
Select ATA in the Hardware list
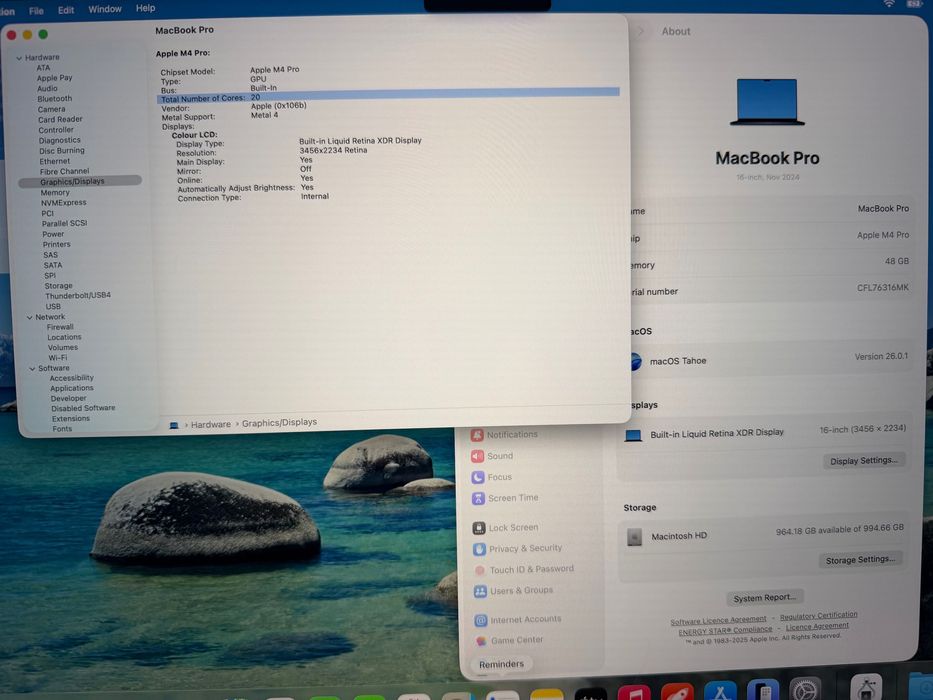[43, 68]
